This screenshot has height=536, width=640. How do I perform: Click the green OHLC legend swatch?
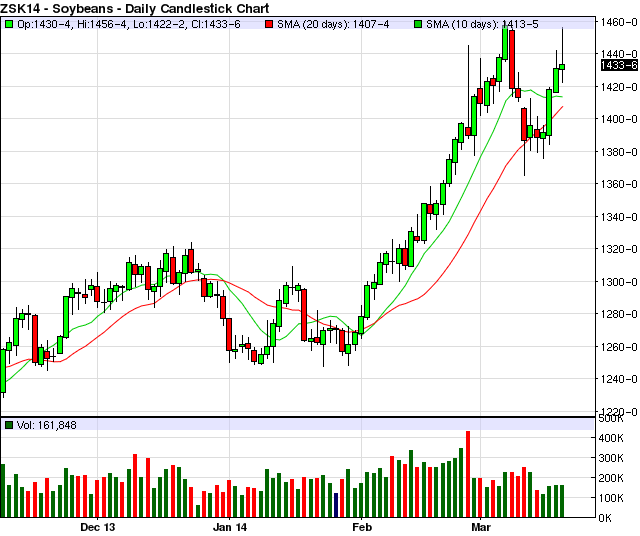coord(9,24)
